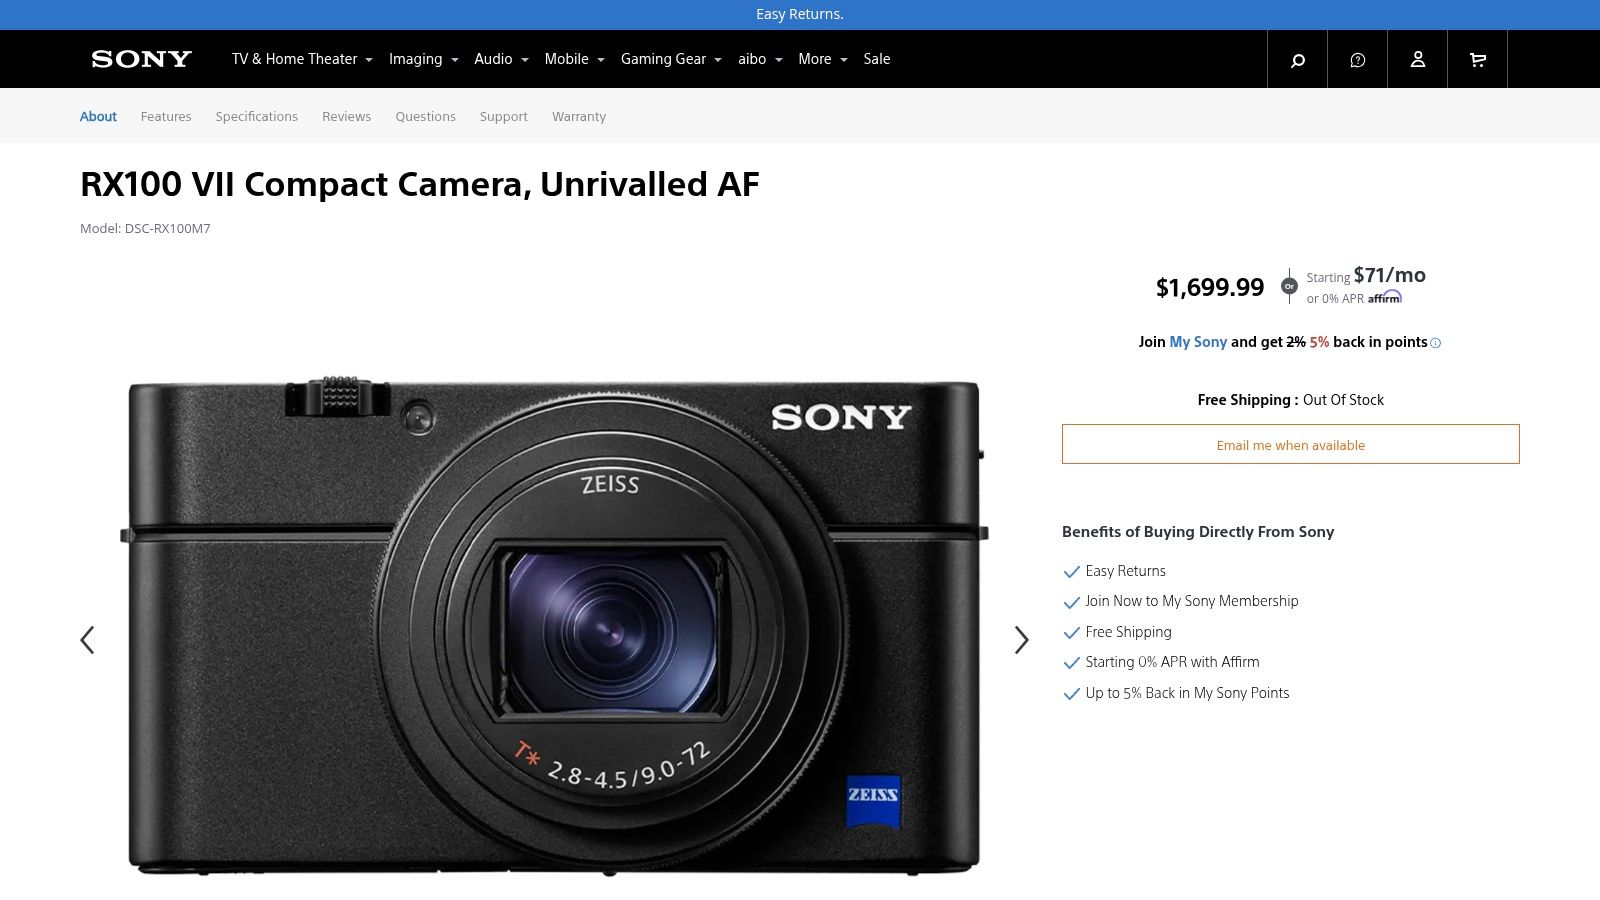The height and width of the screenshot is (900, 1600).
Task: Switch to the Reviews tab
Action: click(346, 116)
